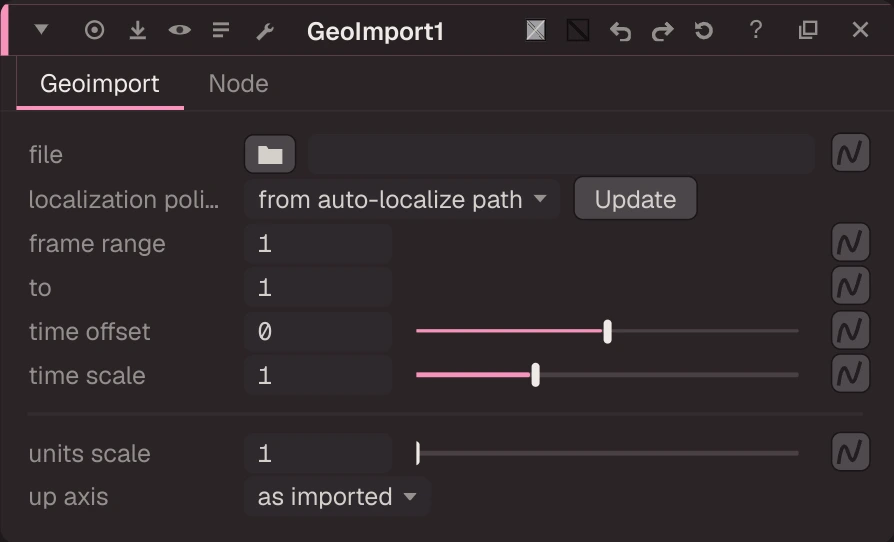Click the time scale value field

(x=318, y=376)
